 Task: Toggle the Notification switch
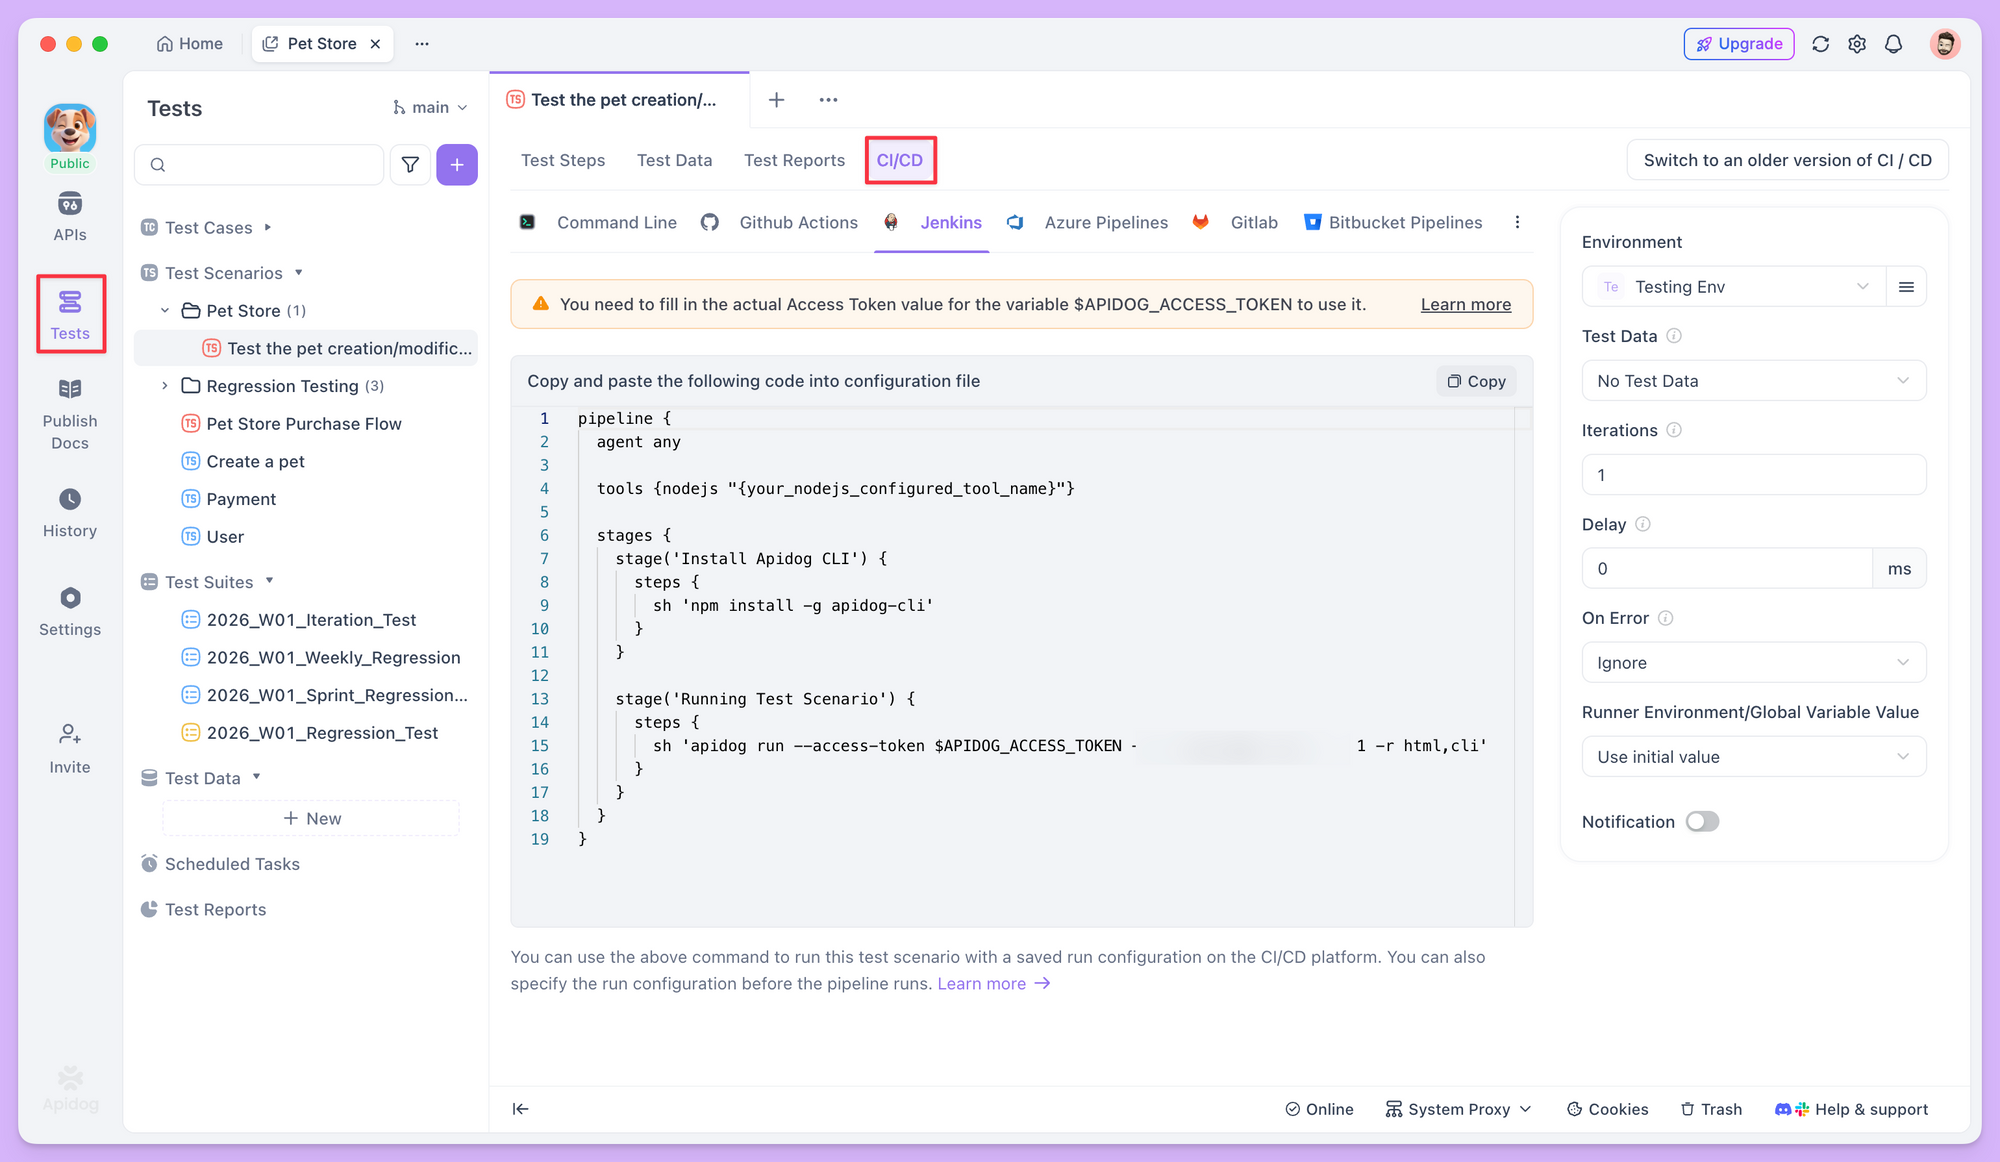(1702, 822)
